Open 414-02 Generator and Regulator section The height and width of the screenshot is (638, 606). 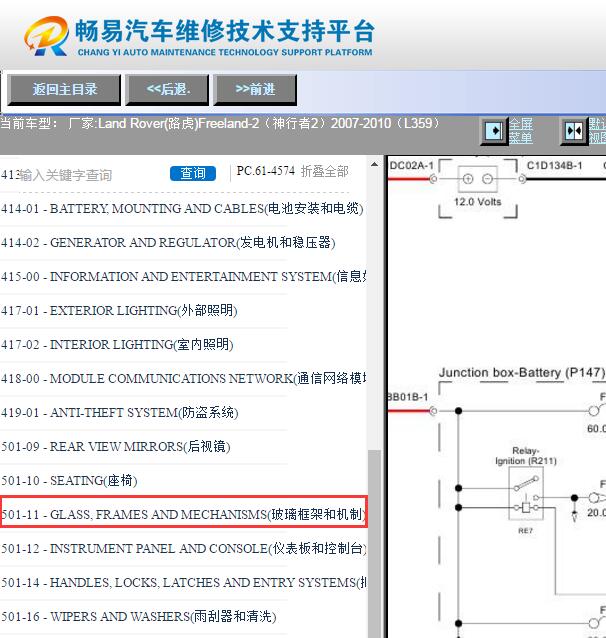click(168, 243)
